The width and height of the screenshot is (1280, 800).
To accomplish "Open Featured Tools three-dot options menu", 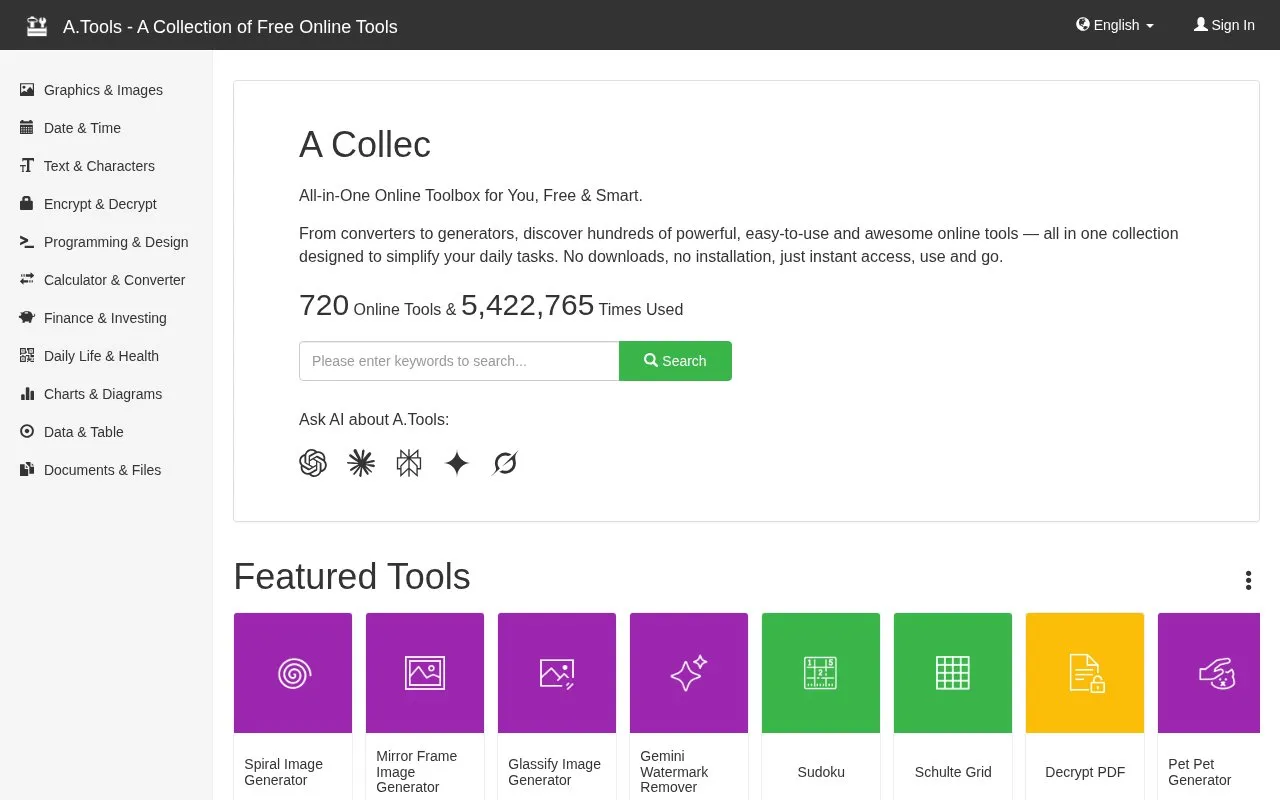I will [x=1248, y=580].
